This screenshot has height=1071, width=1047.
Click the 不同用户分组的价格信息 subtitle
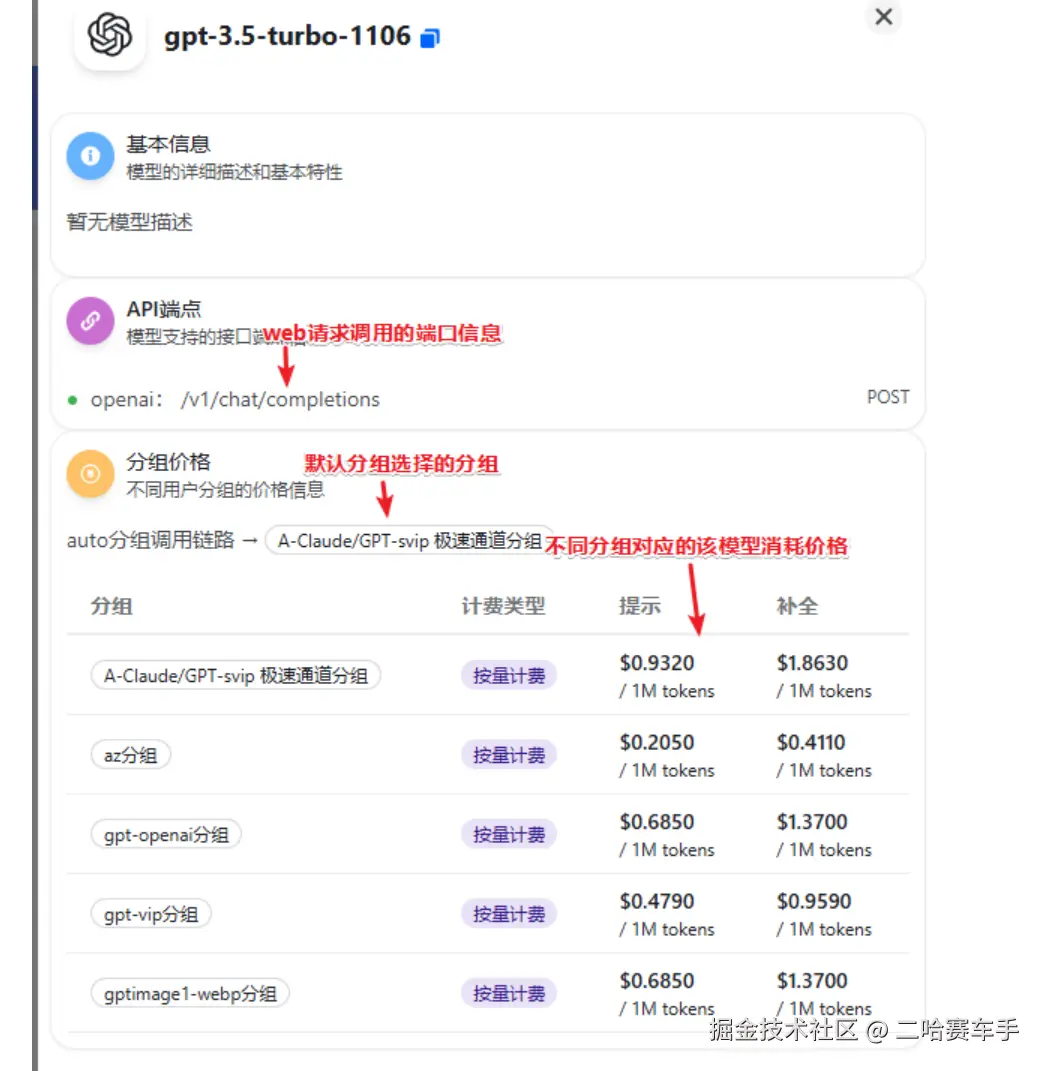click(x=225, y=490)
